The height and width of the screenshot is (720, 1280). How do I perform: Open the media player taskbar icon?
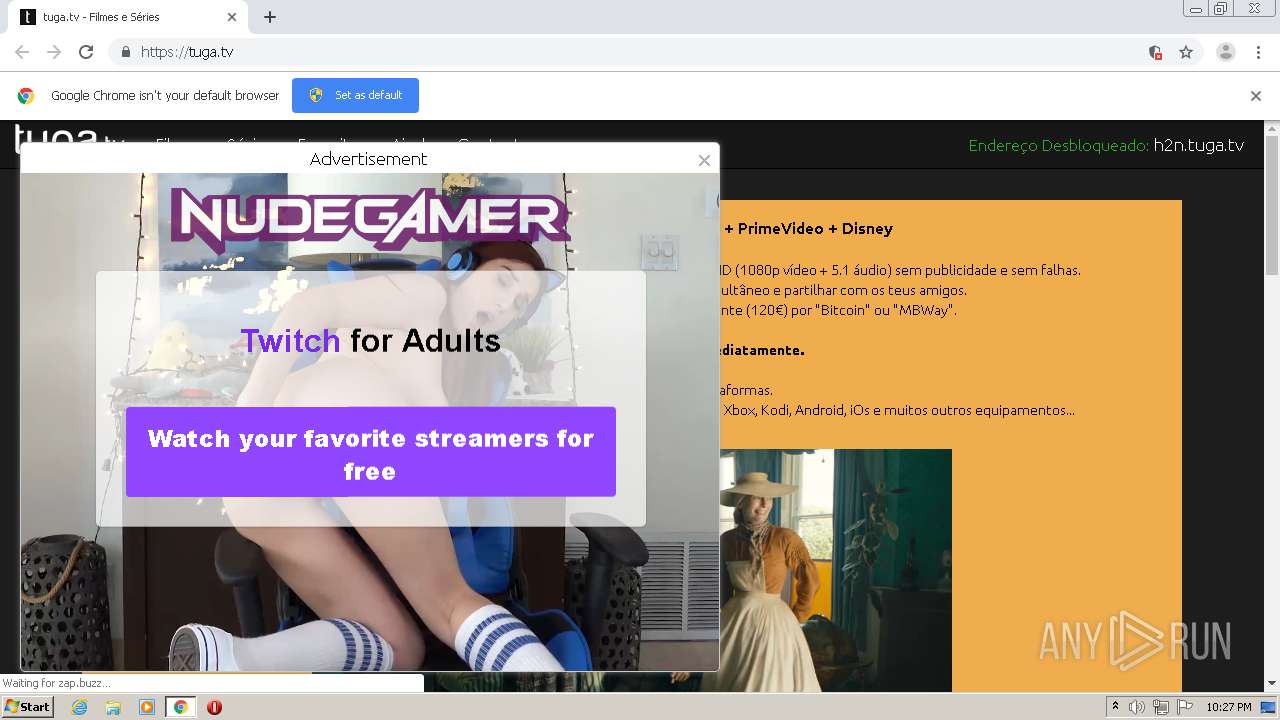point(147,707)
